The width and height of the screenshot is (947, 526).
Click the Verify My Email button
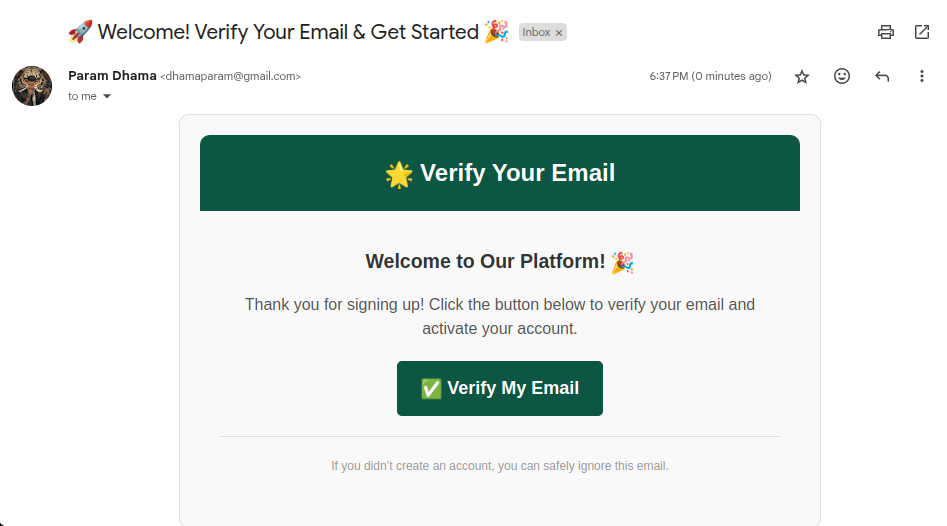pyautogui.click(x=499, y=388)
